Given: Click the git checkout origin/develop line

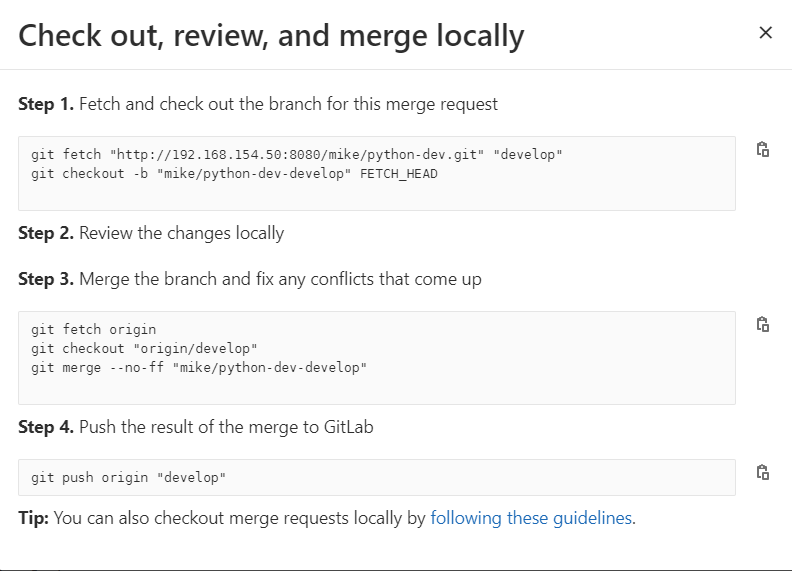Looking at the screenshot, I should 144,349.
